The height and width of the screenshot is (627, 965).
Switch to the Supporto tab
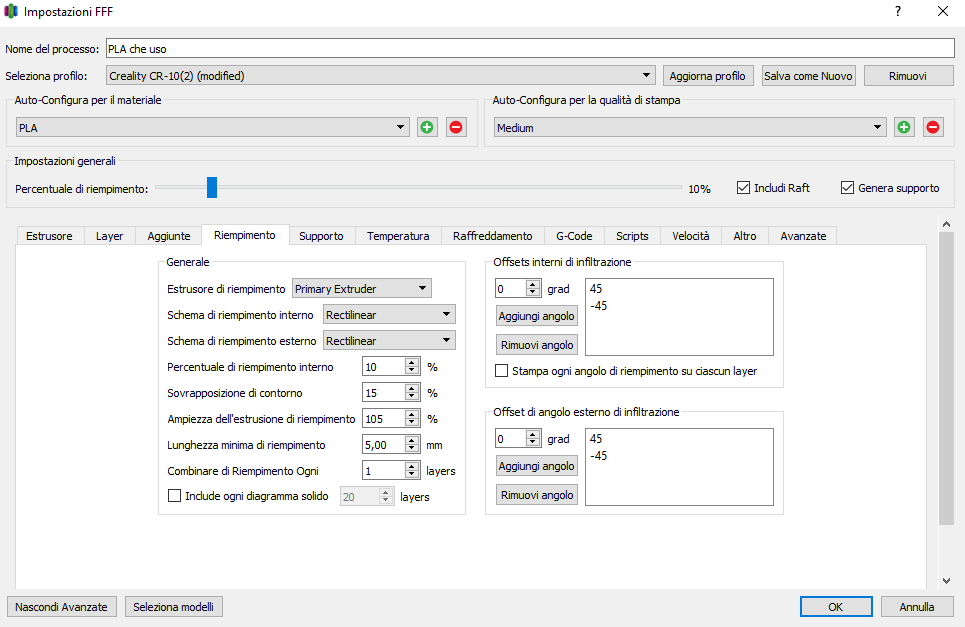[321, 236]
